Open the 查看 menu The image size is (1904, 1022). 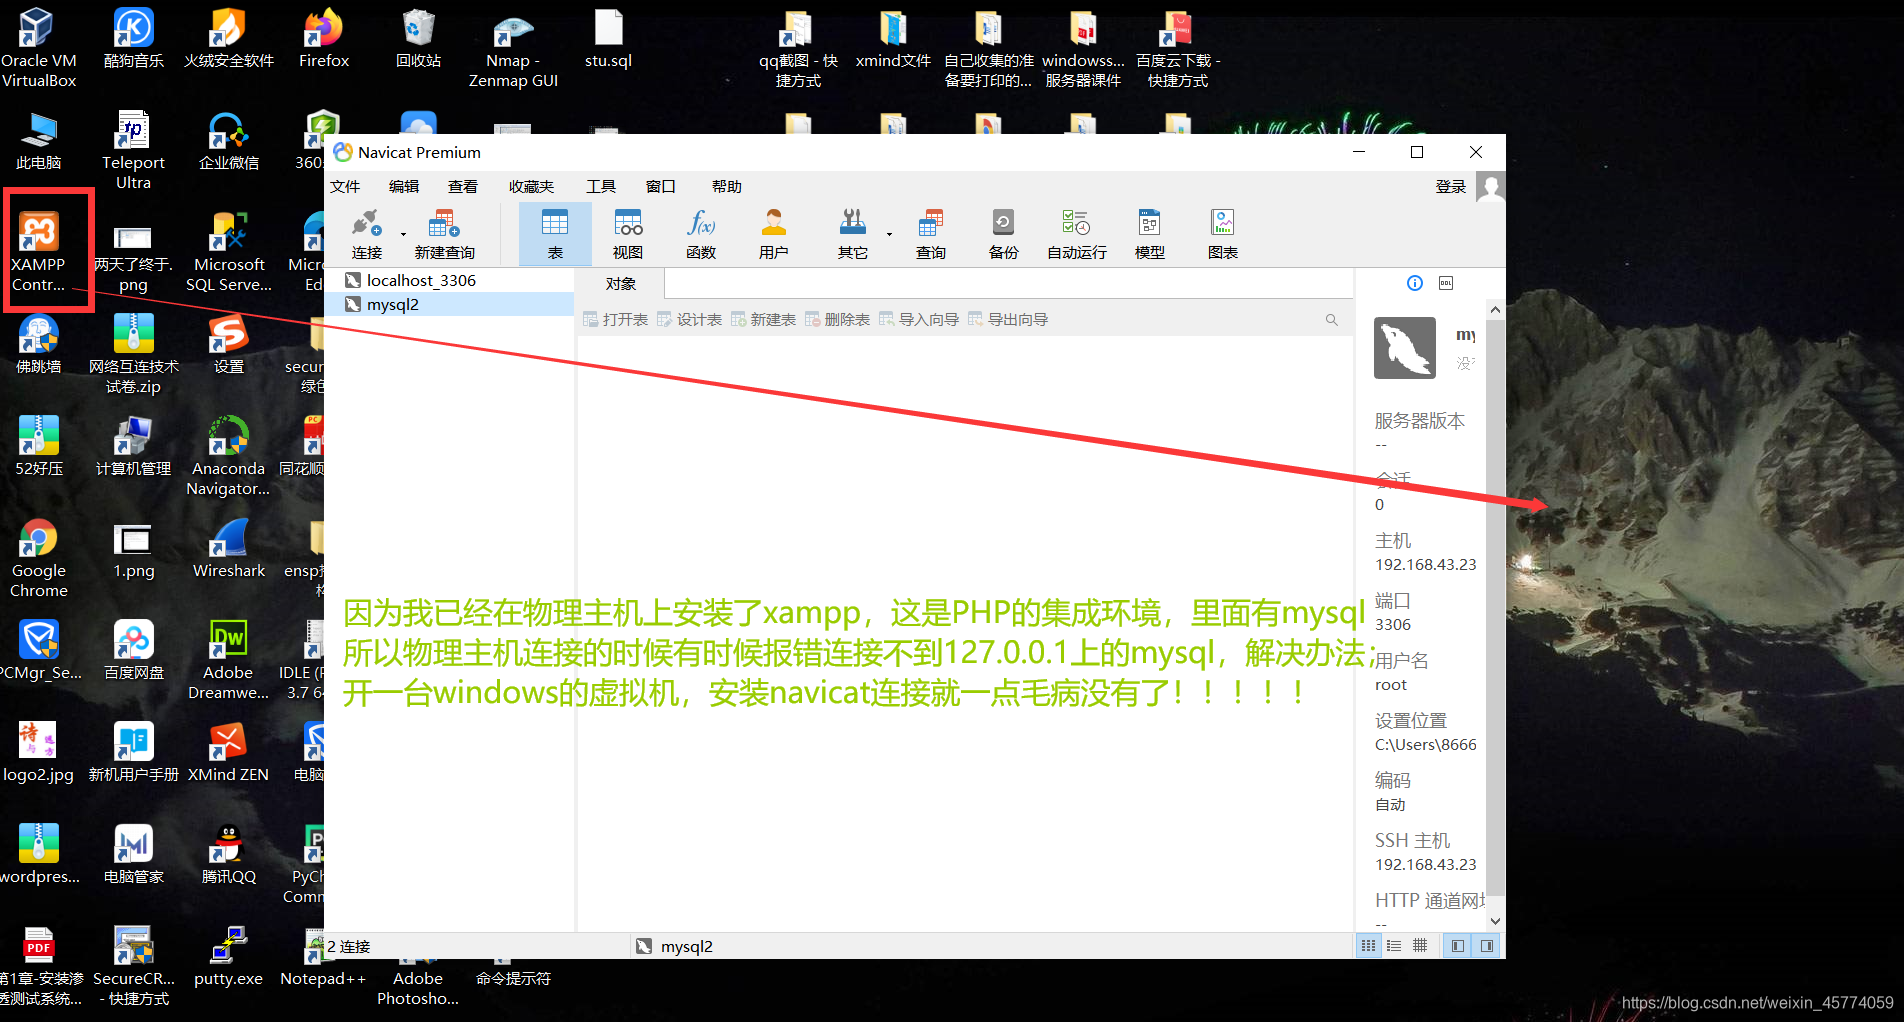tap(463, 187)
